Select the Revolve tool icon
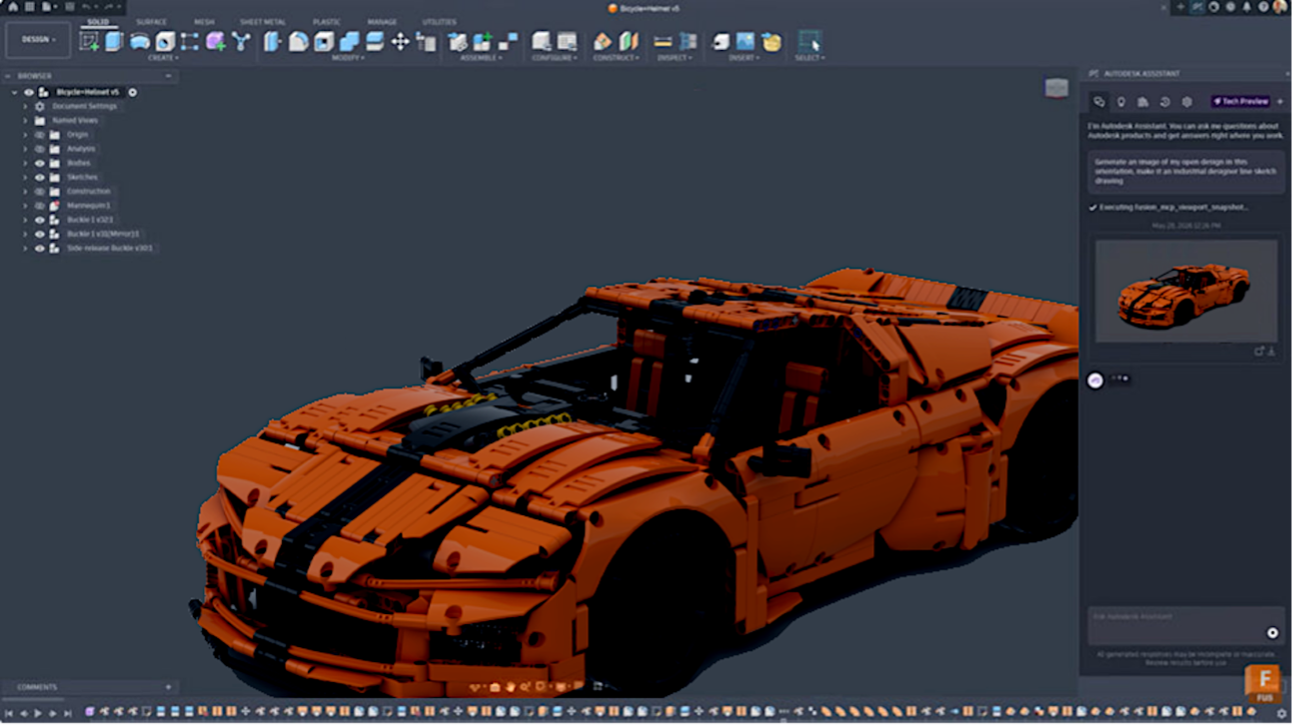Viewport: 1294px width, 726px height. click(x=140, y=41)
